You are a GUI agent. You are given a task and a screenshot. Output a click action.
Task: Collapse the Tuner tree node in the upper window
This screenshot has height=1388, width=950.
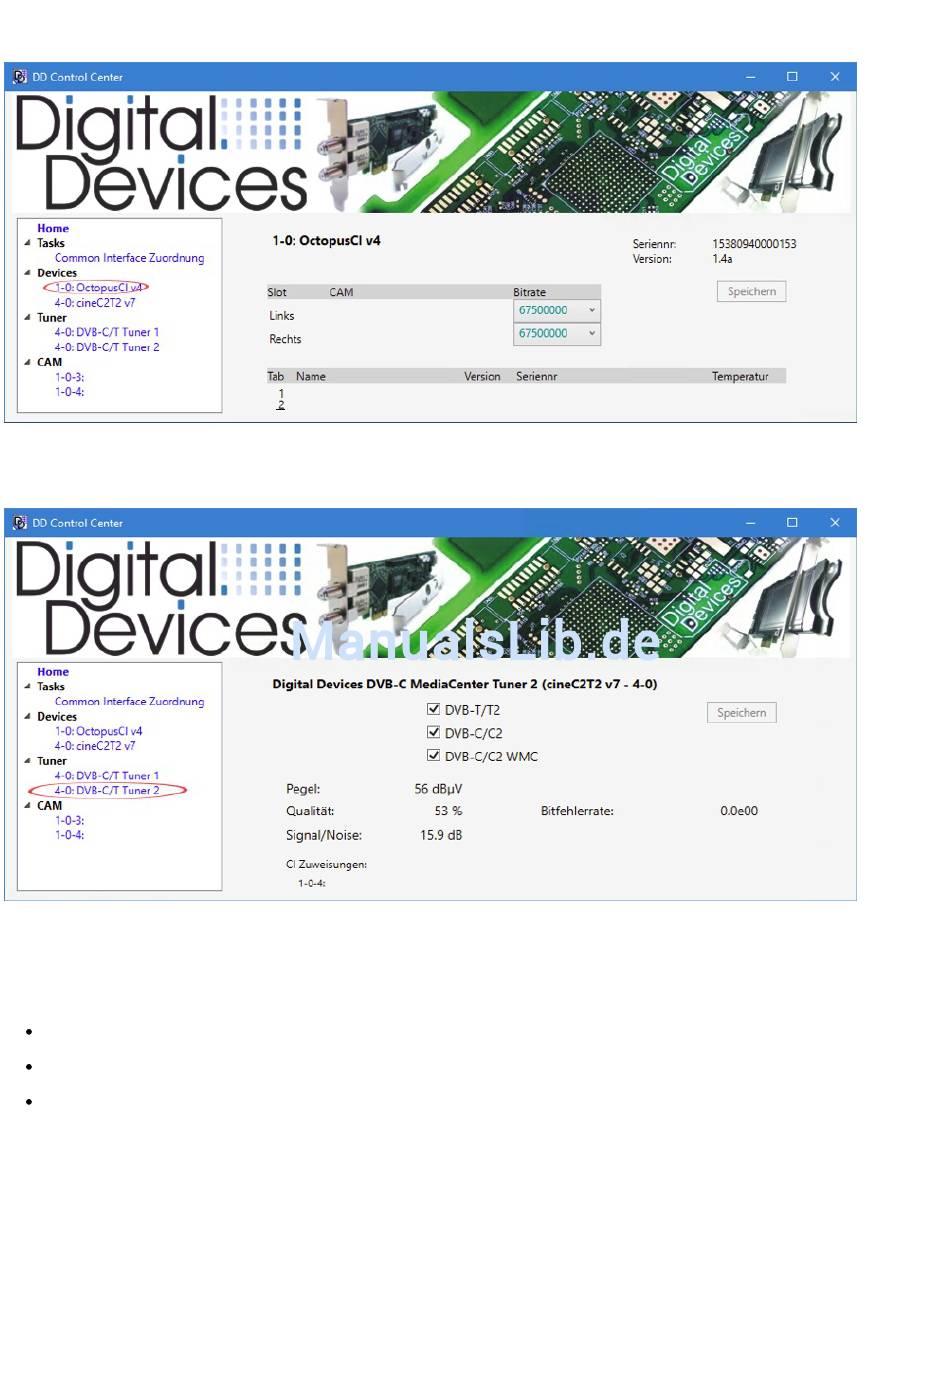[28, 318]
